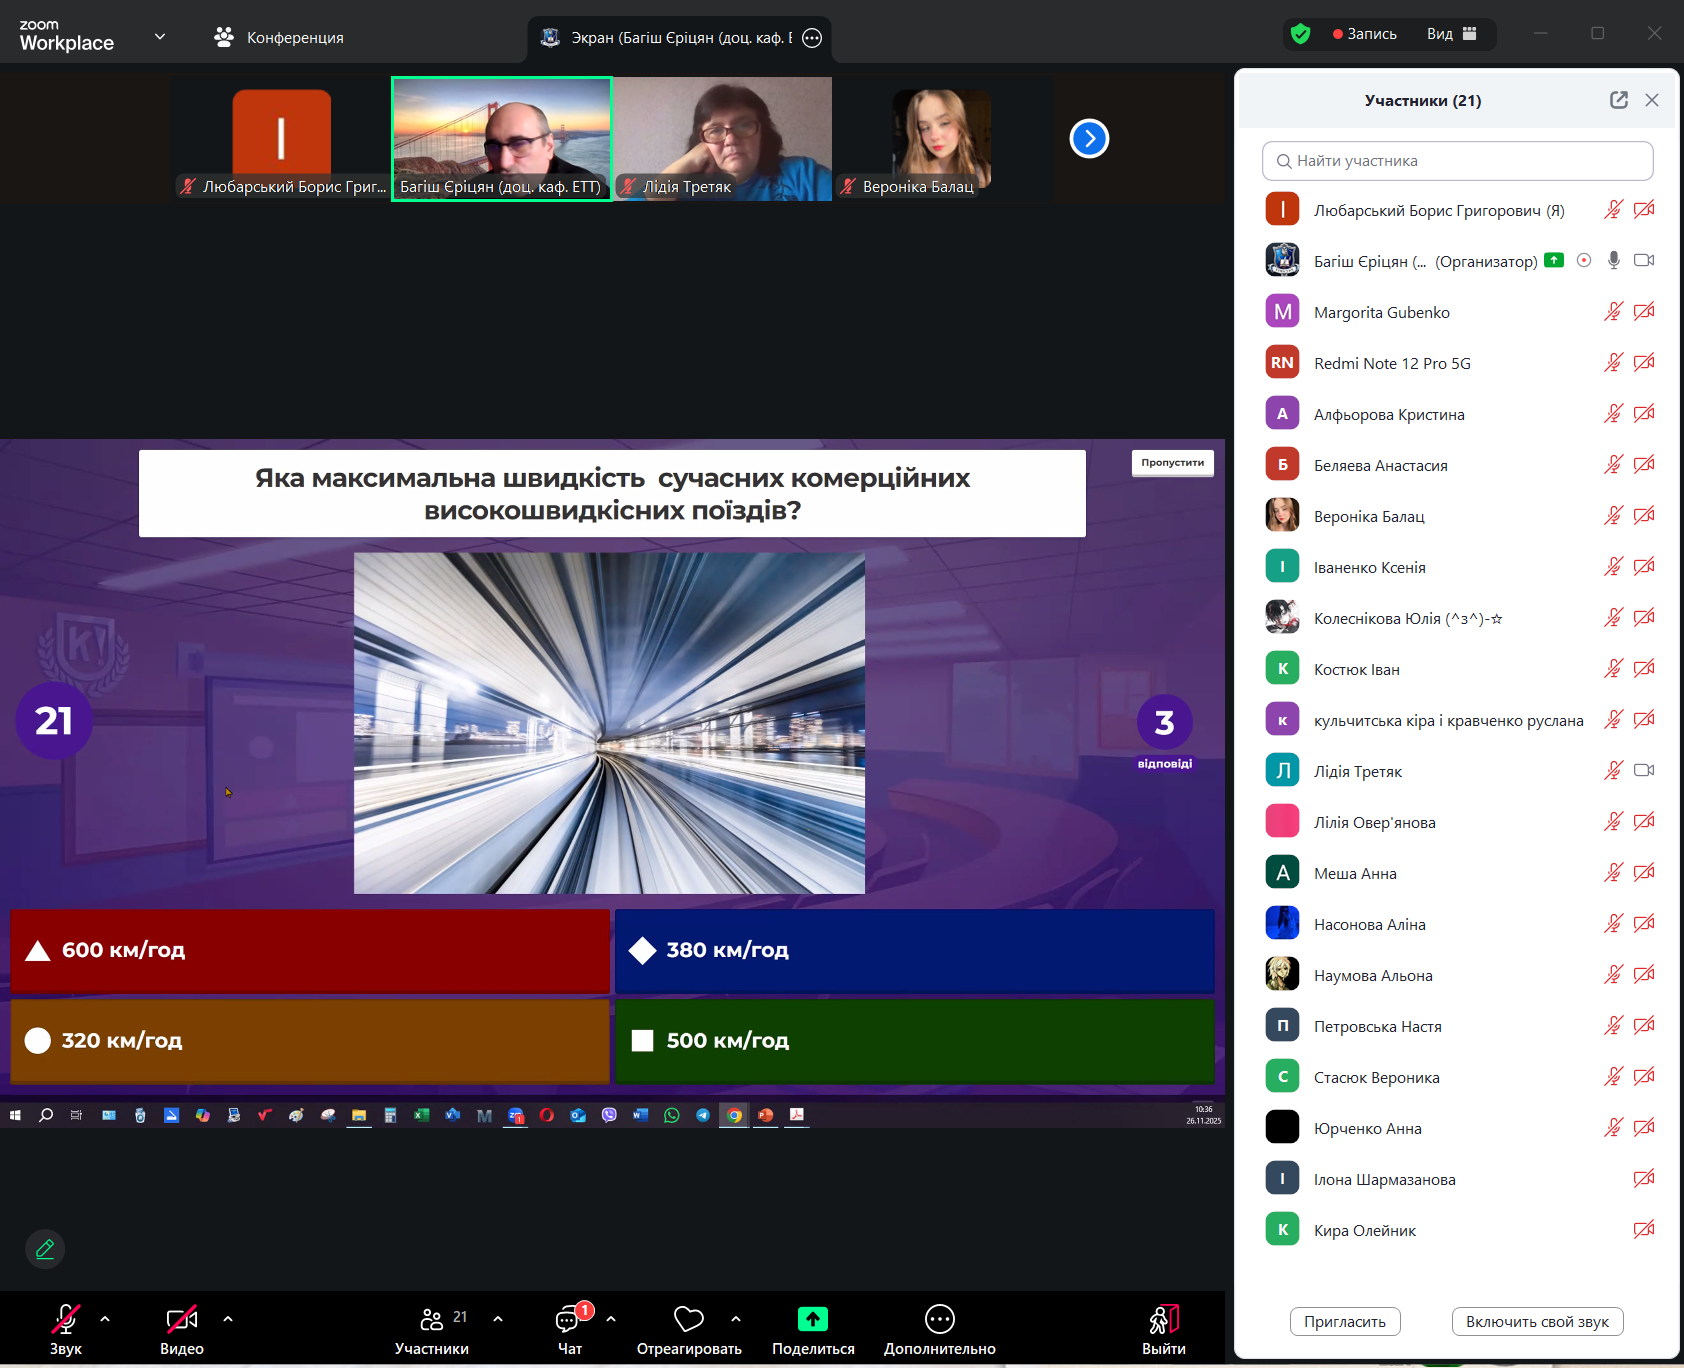Click the recording indicator icon beside Багіш Єріцян

click(x=1584, y=261)
